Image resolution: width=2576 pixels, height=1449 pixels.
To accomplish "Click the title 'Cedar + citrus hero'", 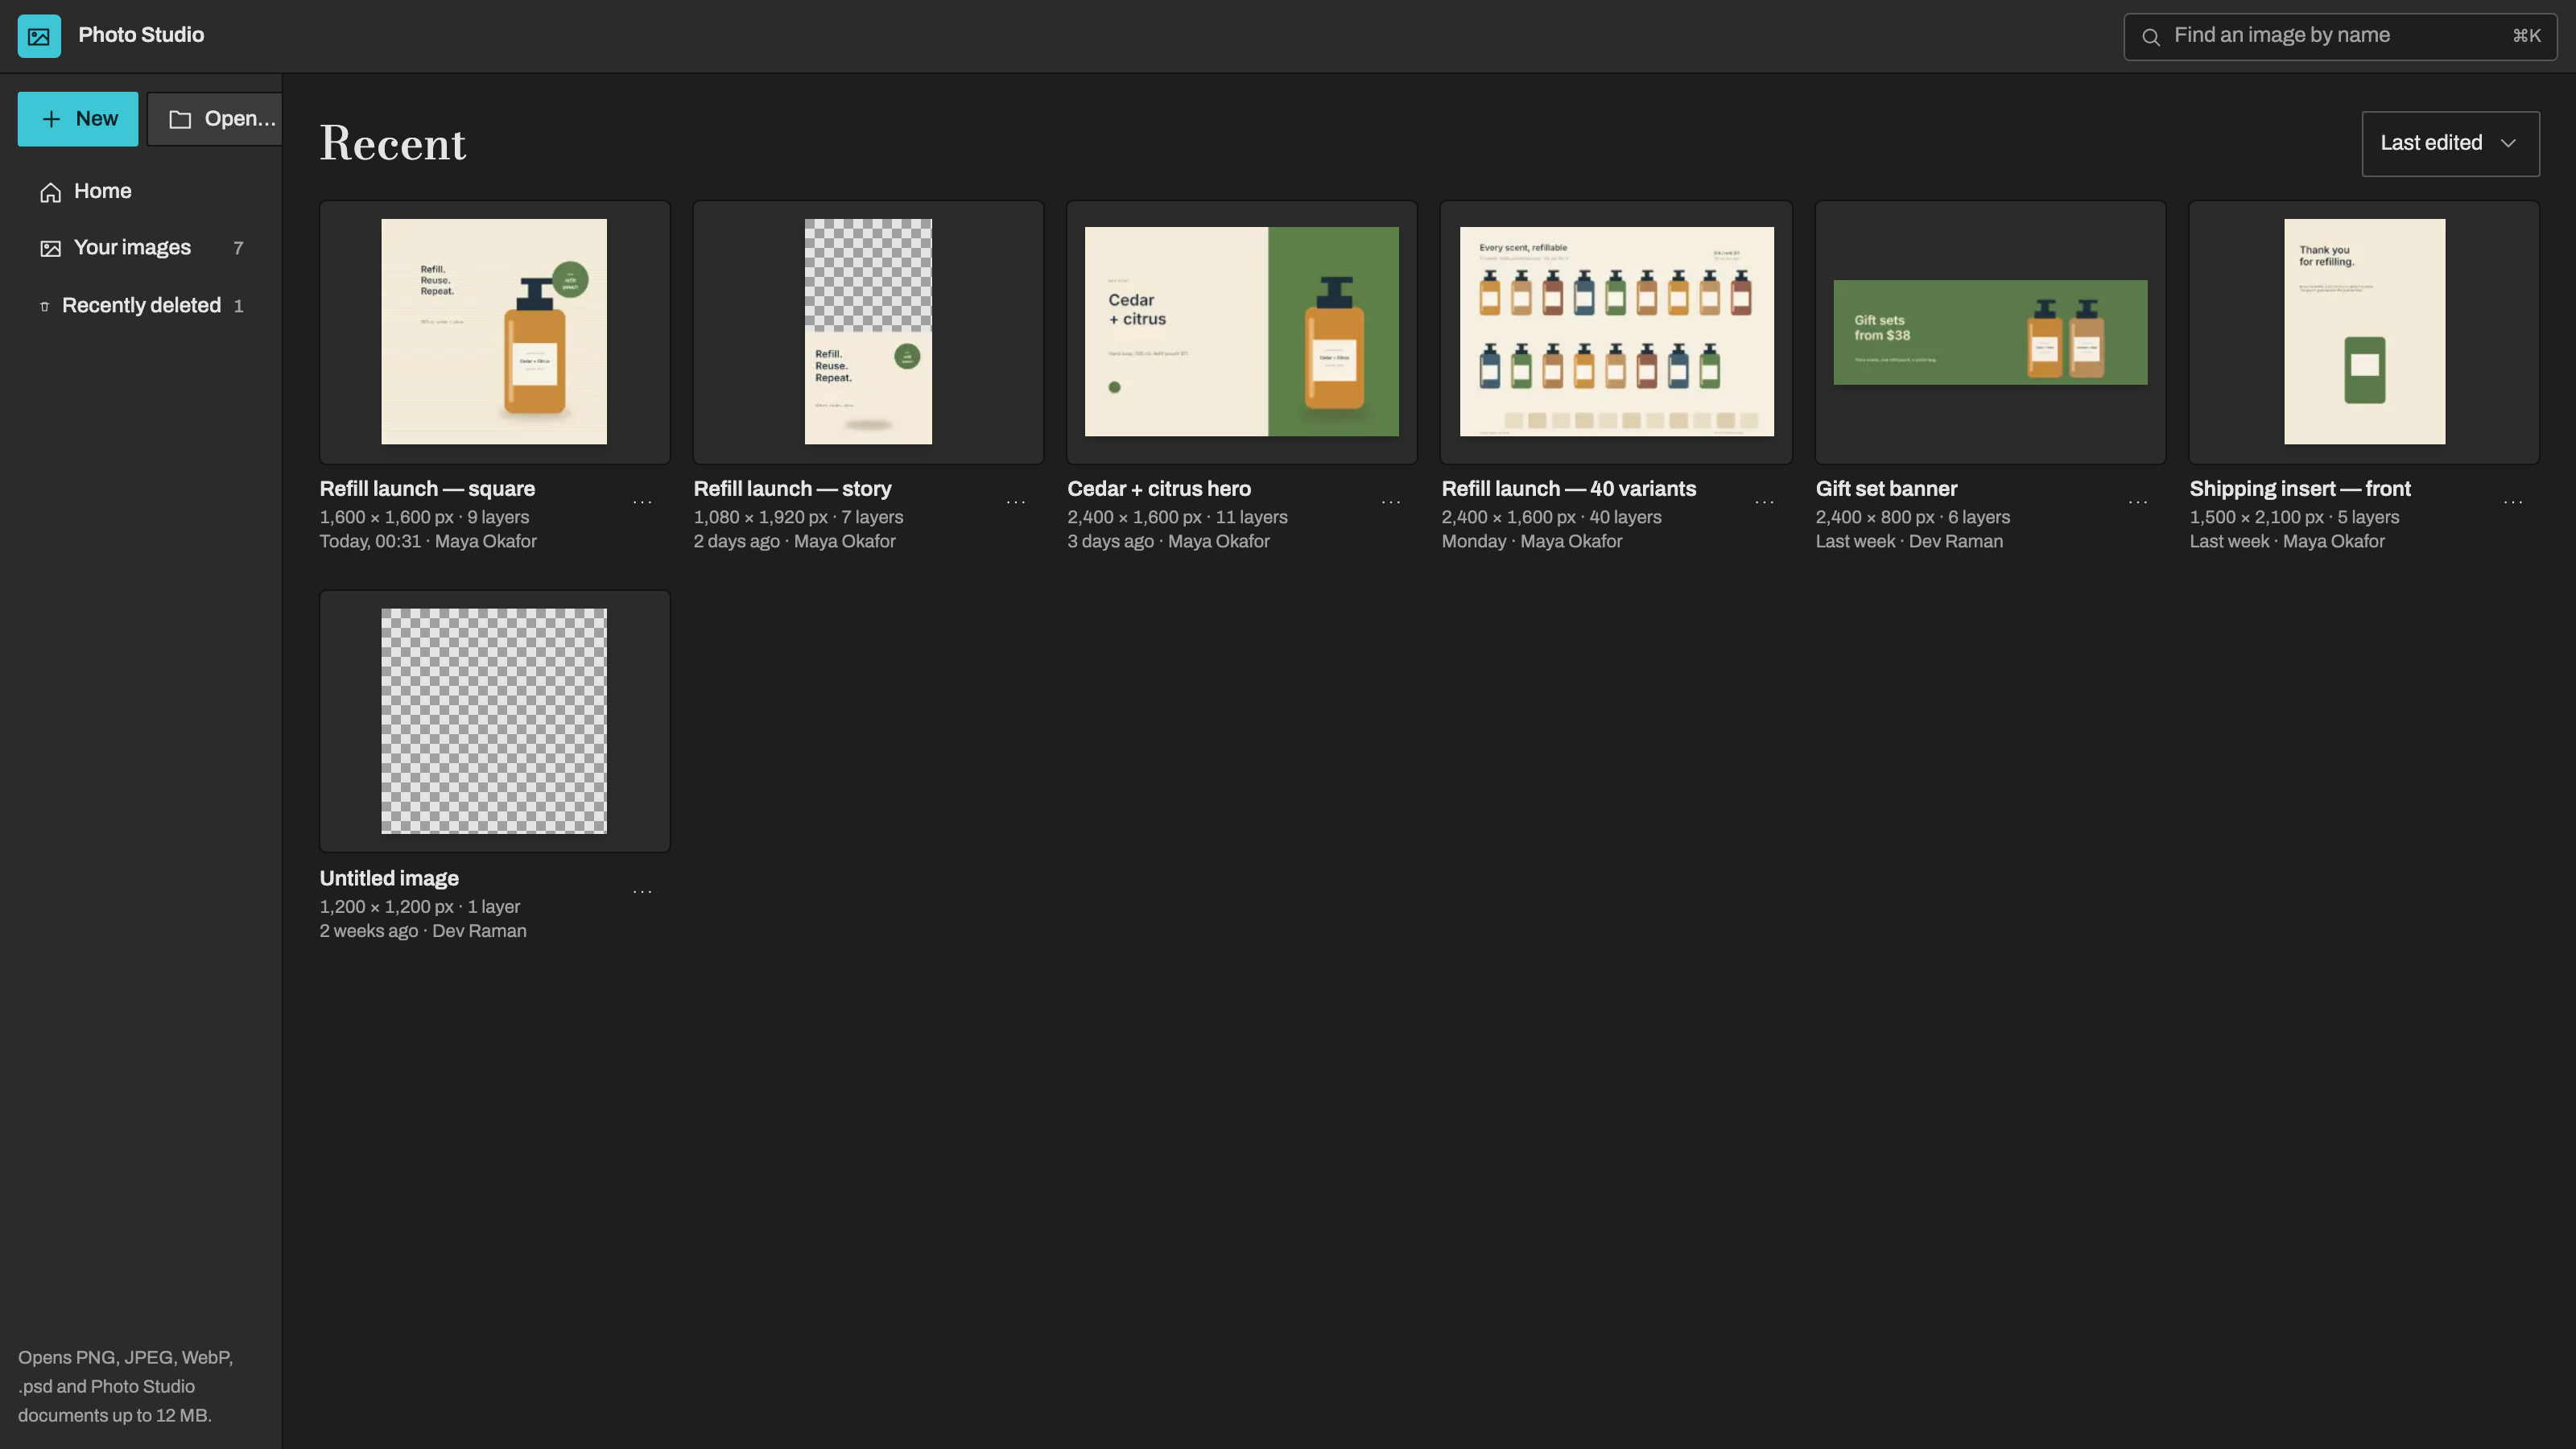I will (1159, 489).
